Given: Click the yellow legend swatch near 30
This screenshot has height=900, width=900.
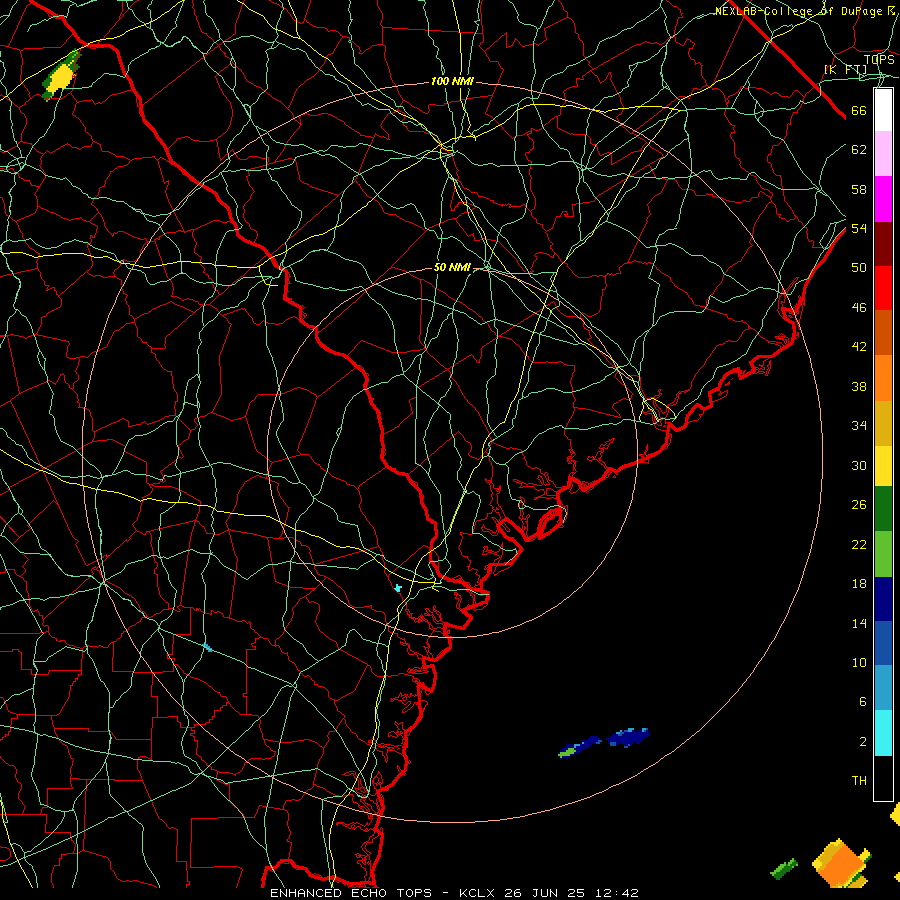Looking at the screenshot, I should (x=883, y=465).
